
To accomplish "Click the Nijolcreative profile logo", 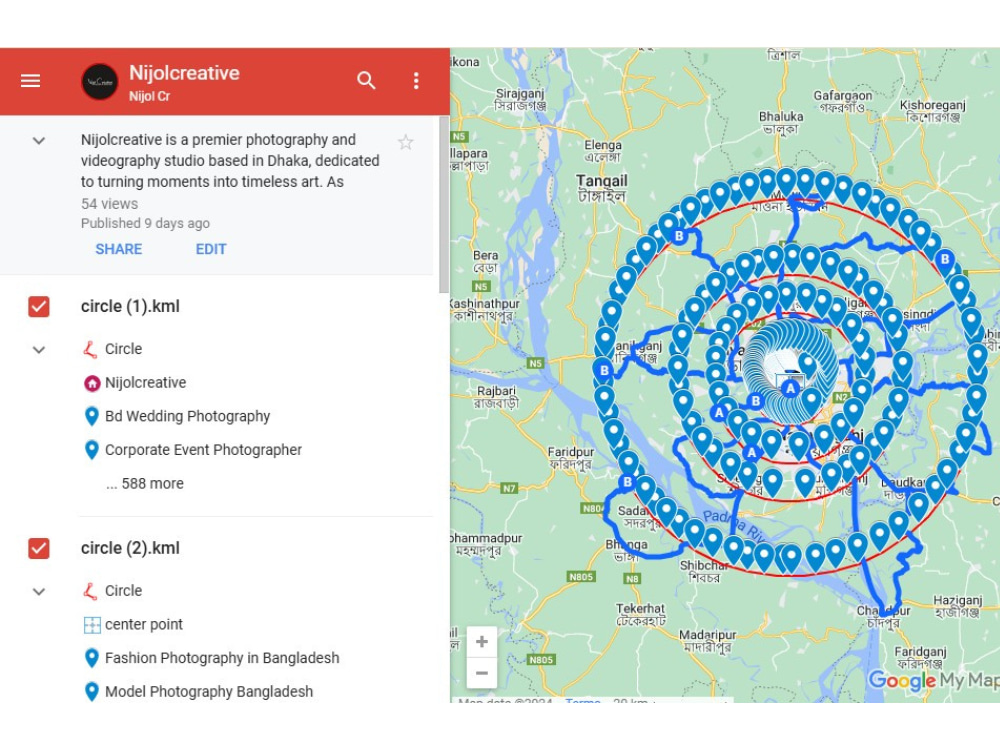I will pyautogui.click(x=99, y=82).
